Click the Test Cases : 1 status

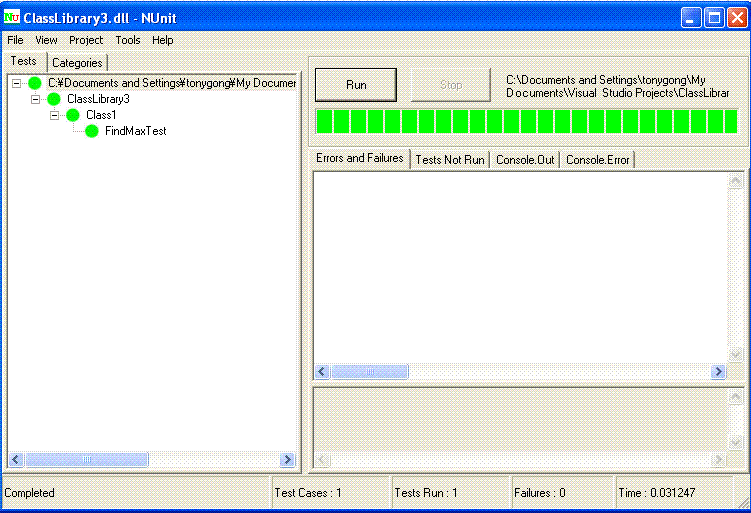click(x=308, y=493)
